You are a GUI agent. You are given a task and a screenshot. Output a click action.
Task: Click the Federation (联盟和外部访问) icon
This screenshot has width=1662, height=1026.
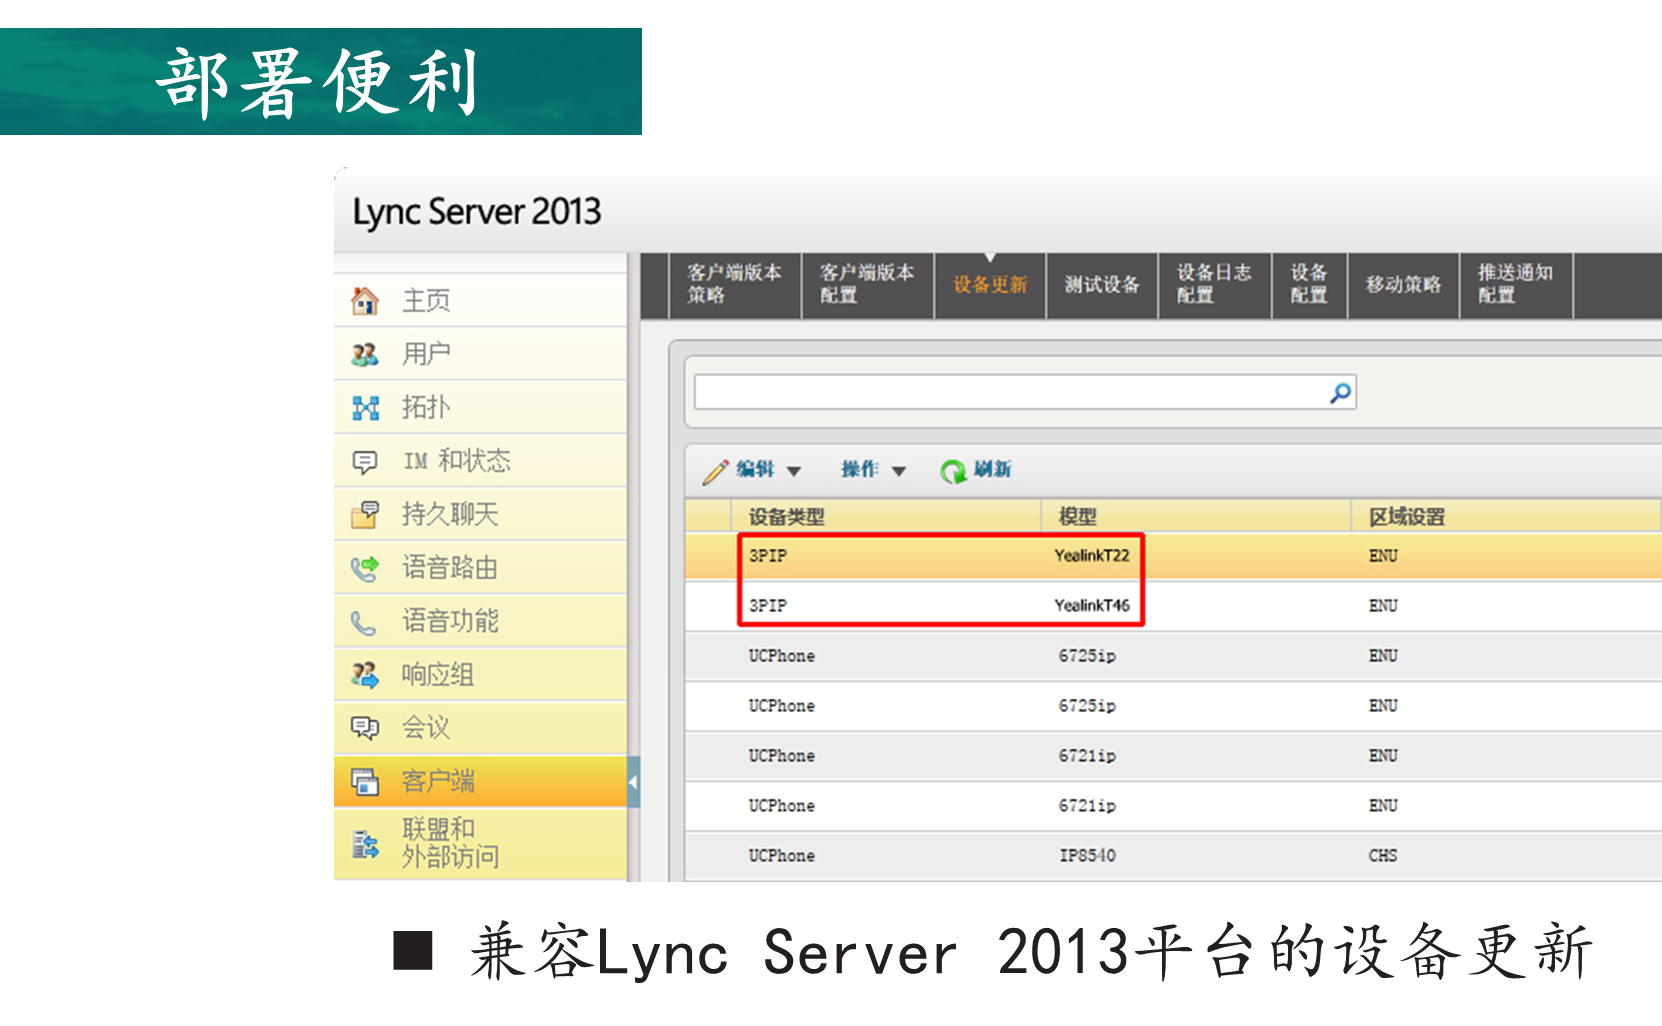click(365, 844)
